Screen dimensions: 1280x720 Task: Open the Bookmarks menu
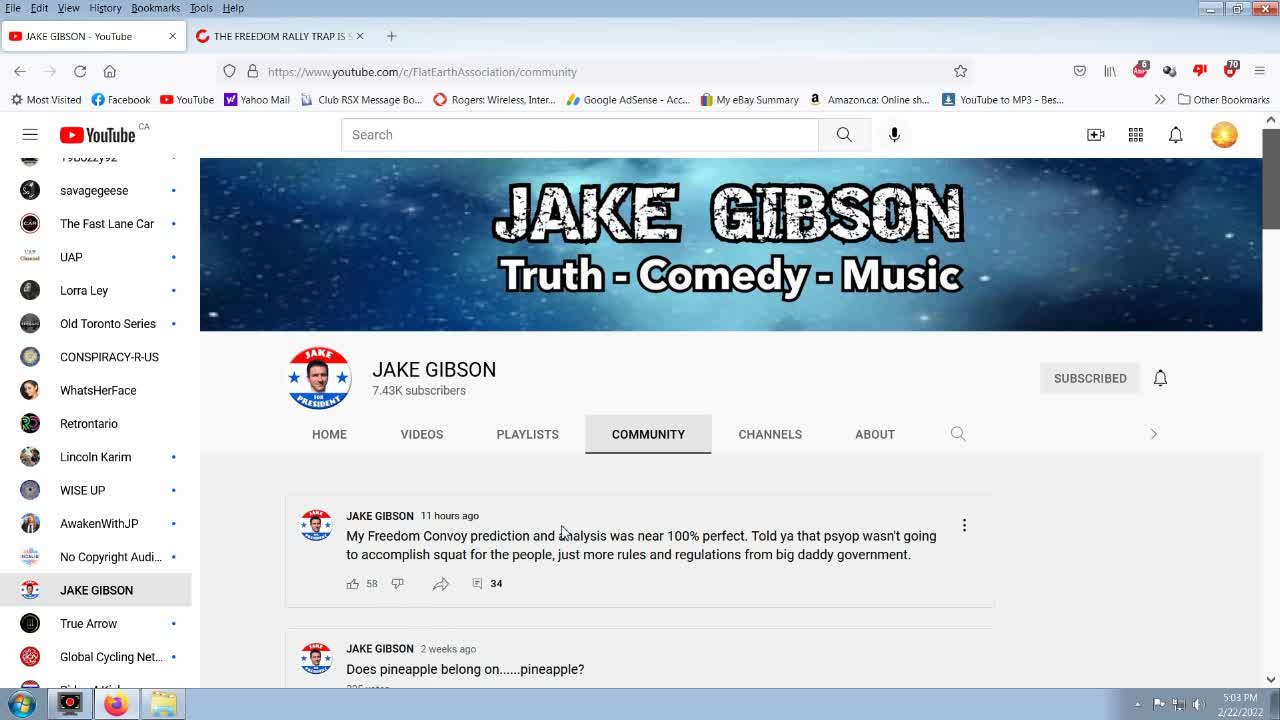click(155, 8)
